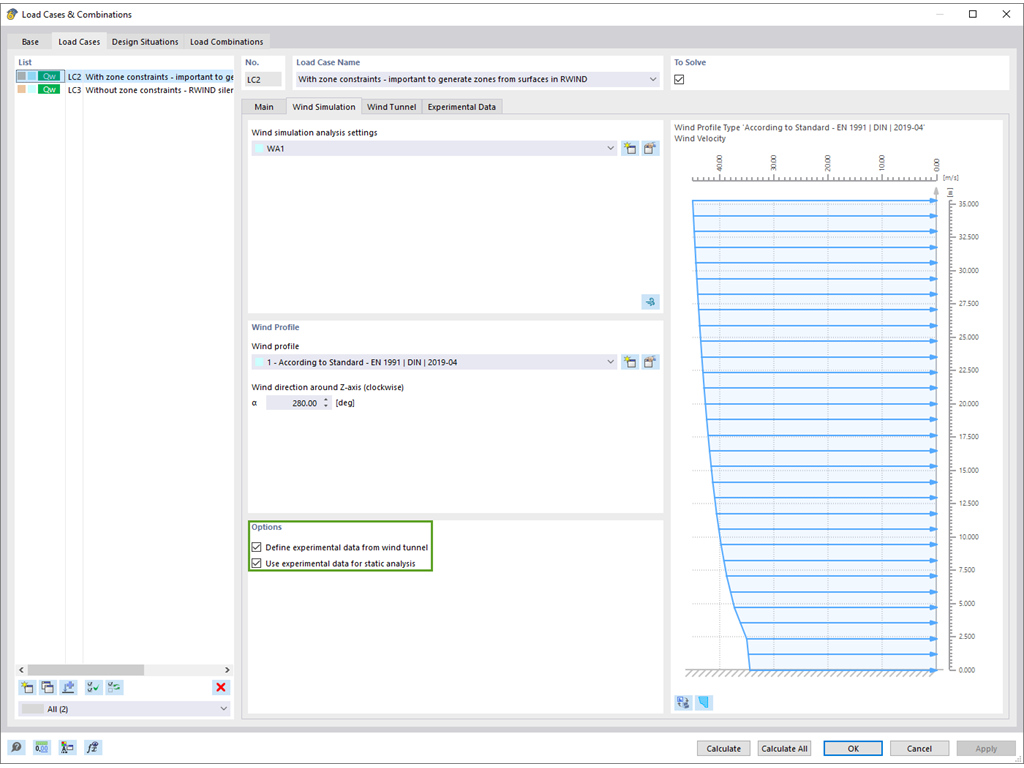Uncheck Use experimental data for static analysis
This screenshot has height=768, width=1024.
point(257,563)
